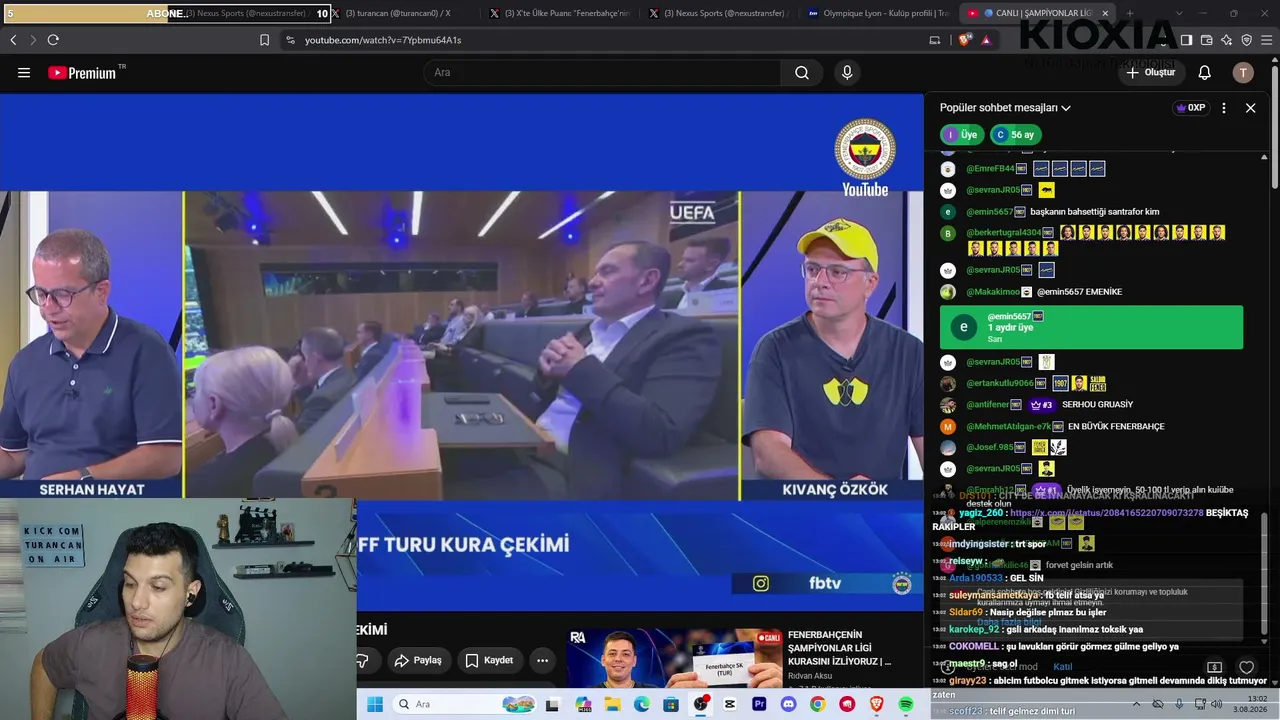Bookmark this page in the browser
Viewport: 1280px width, 720px height.
(x=264, y=40)
